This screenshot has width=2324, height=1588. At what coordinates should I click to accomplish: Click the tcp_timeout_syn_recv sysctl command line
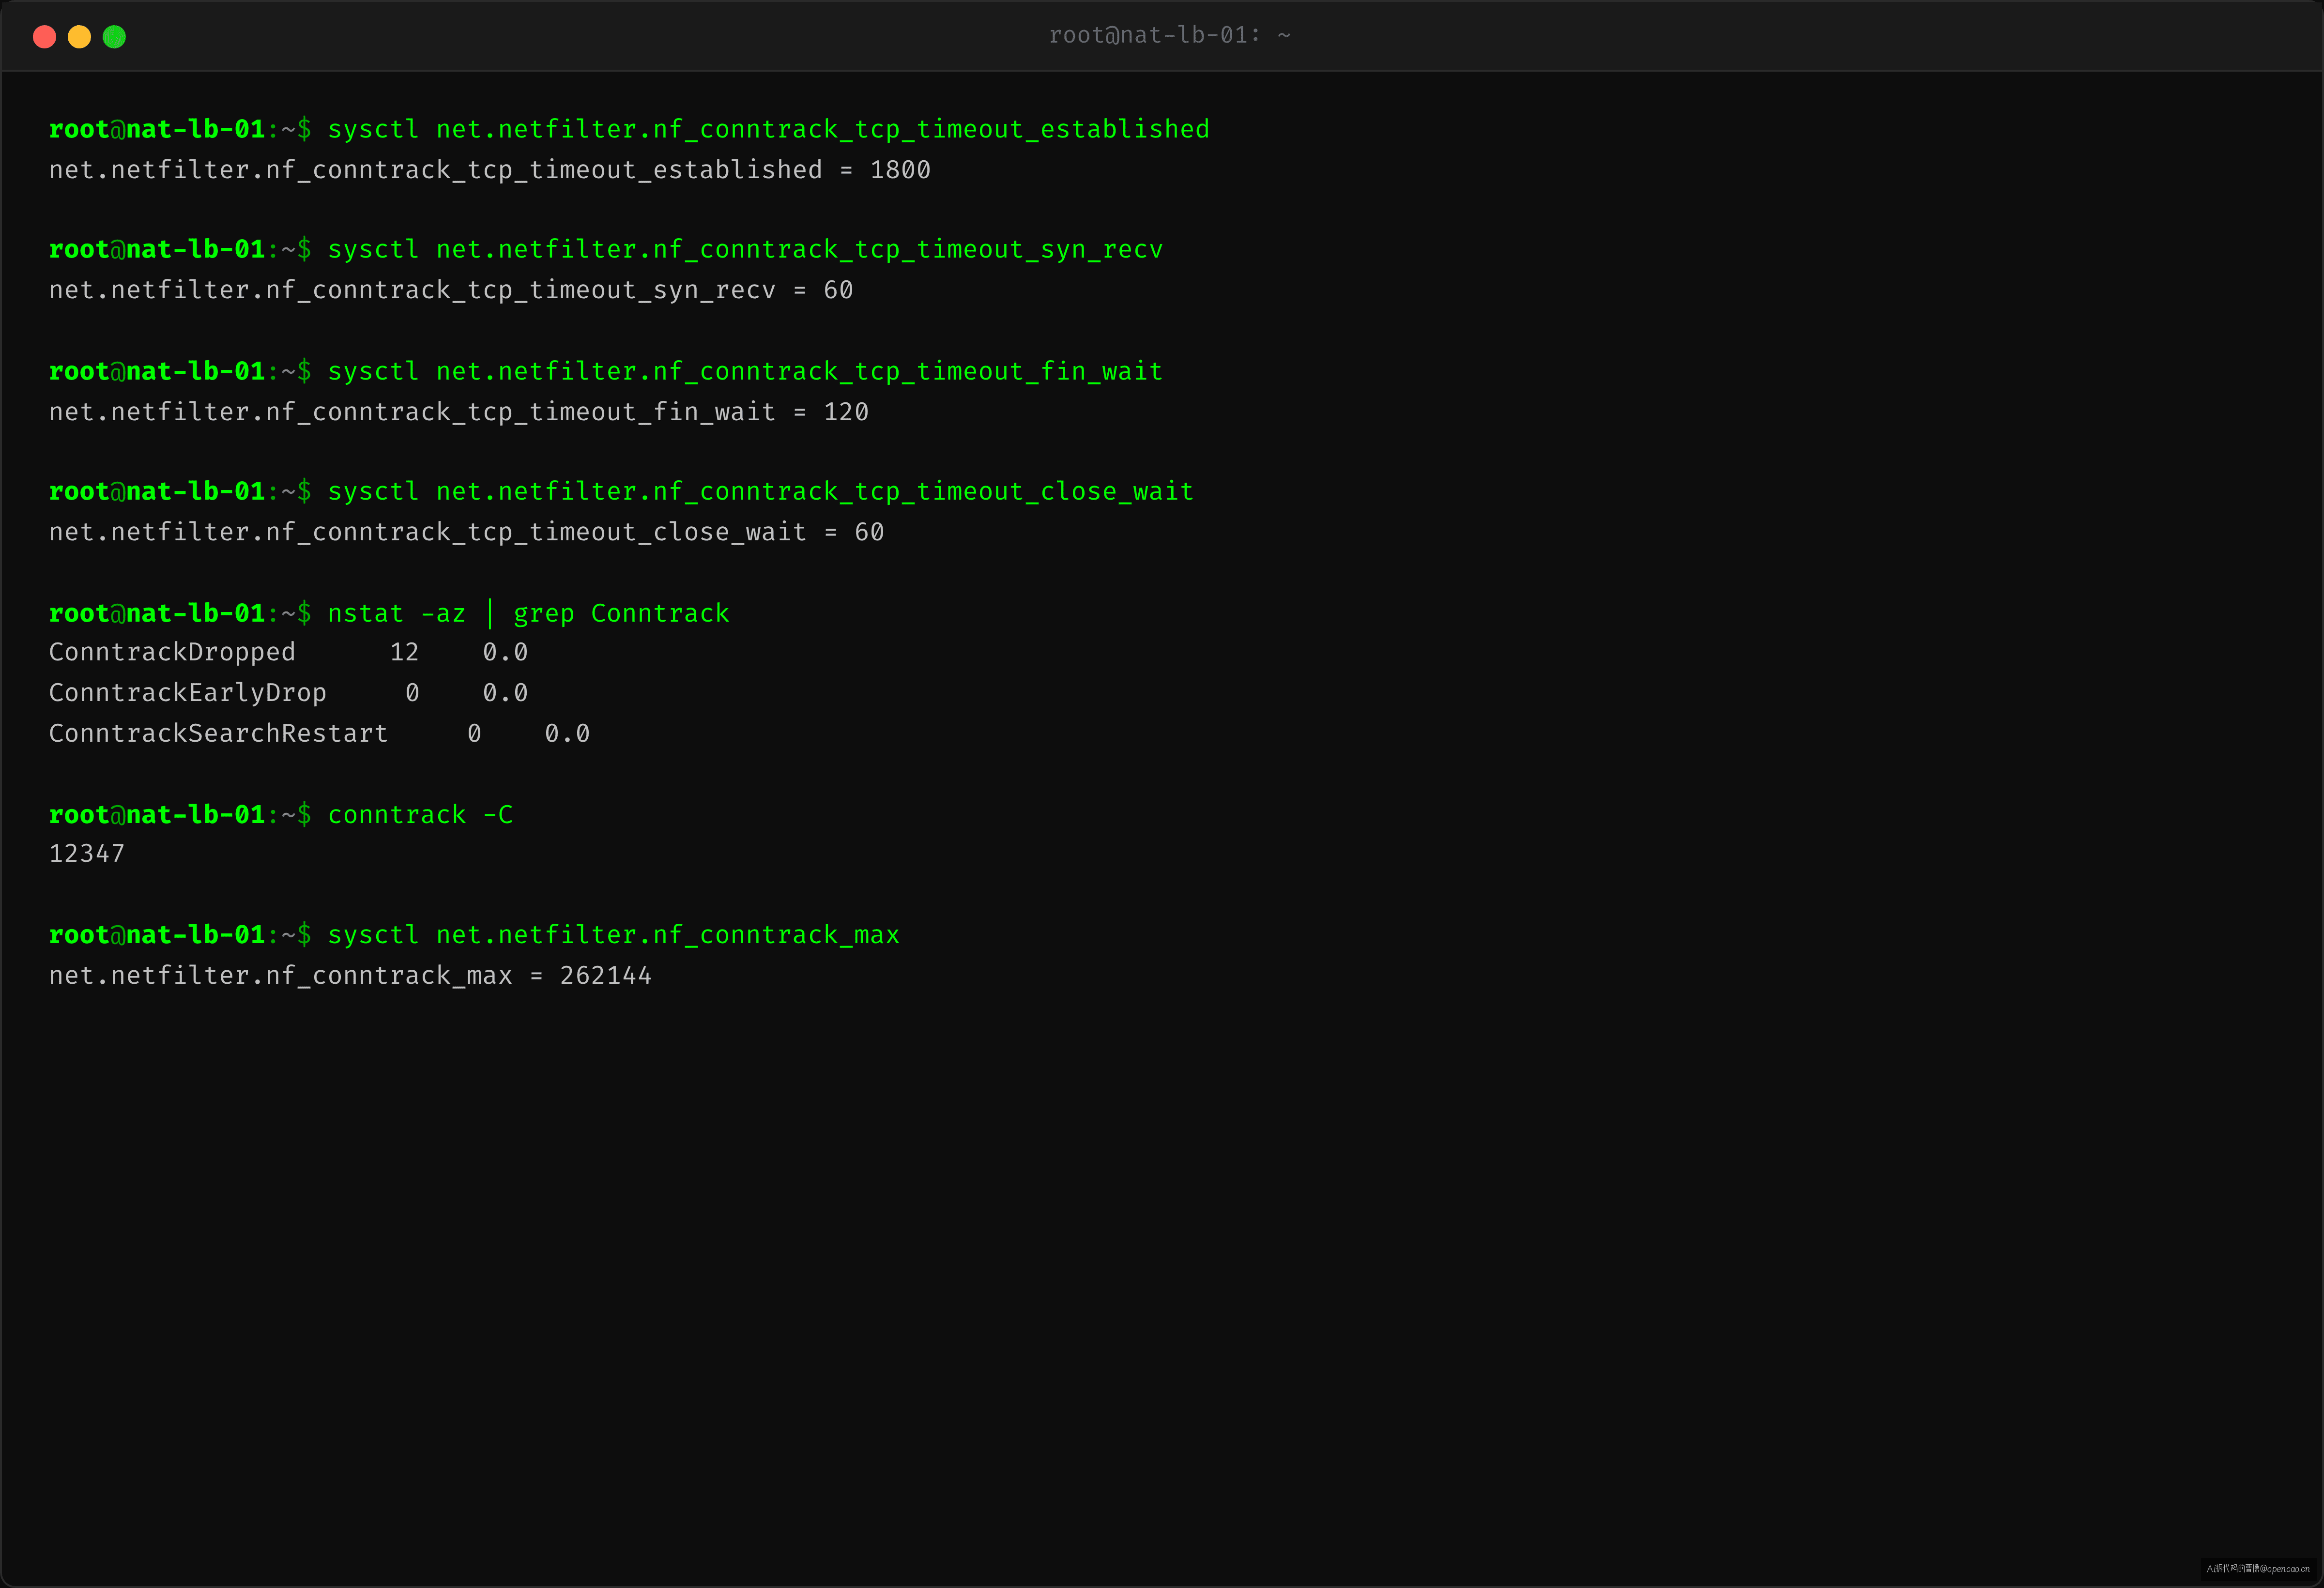click(x=745, y=249)
